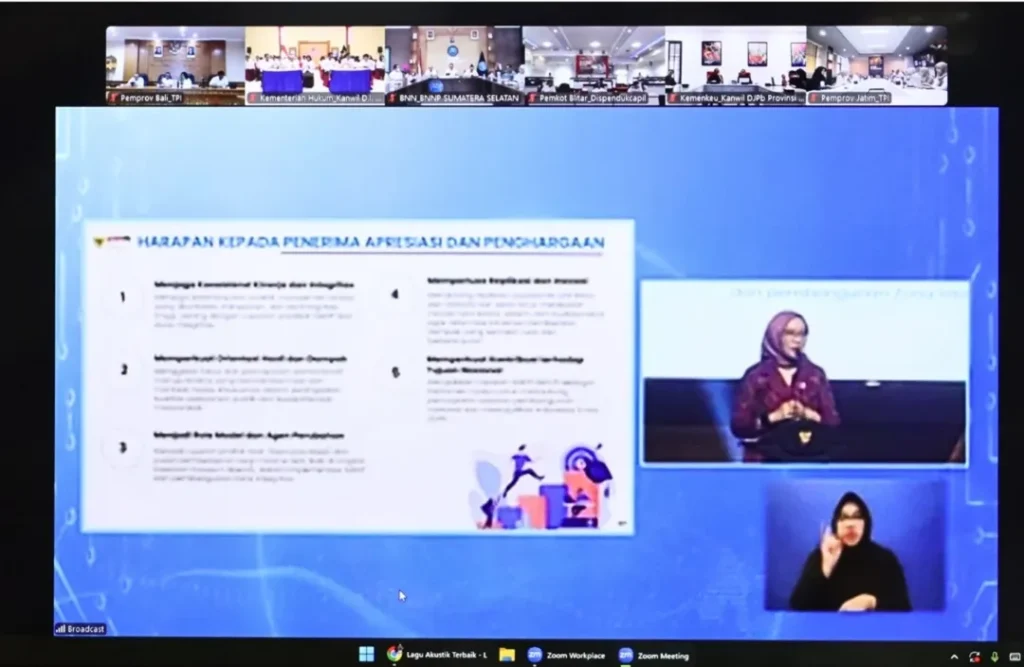Click the touch keyboard tray icon
The width and height of the screenshot is (1024, 667).
point(1013,656)
